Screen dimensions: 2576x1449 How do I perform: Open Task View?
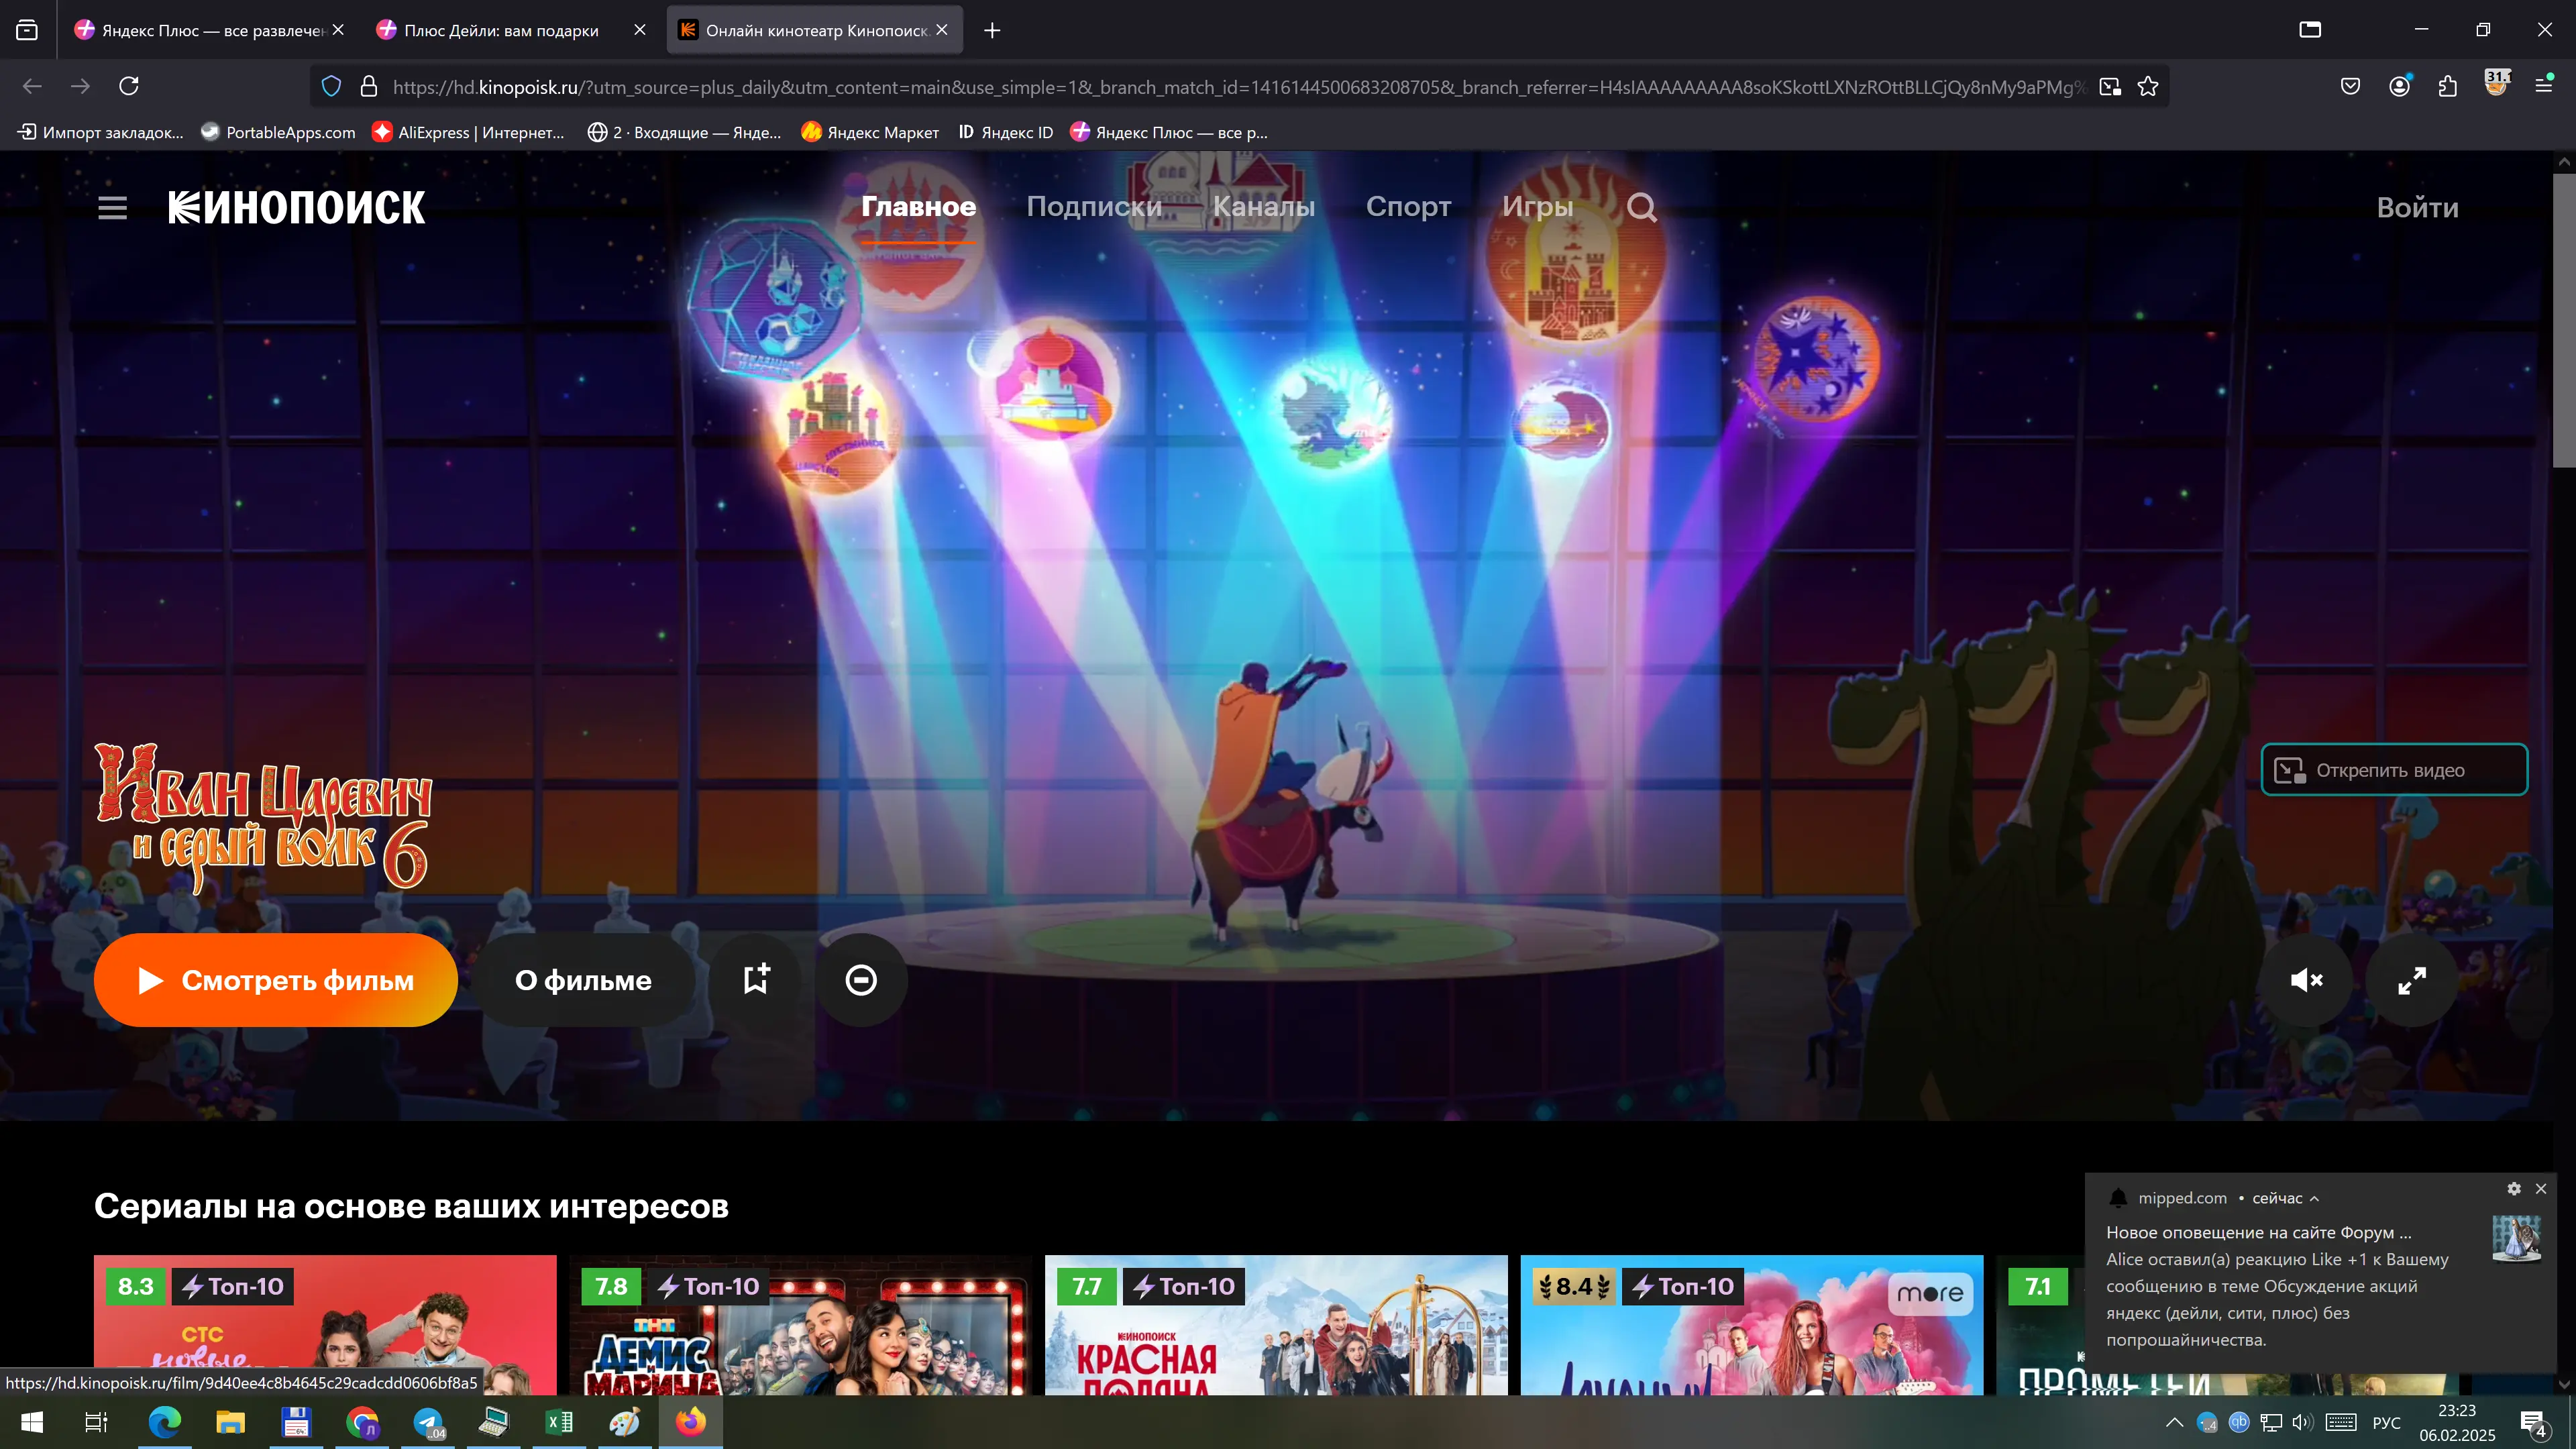(x=96, y=1422)
